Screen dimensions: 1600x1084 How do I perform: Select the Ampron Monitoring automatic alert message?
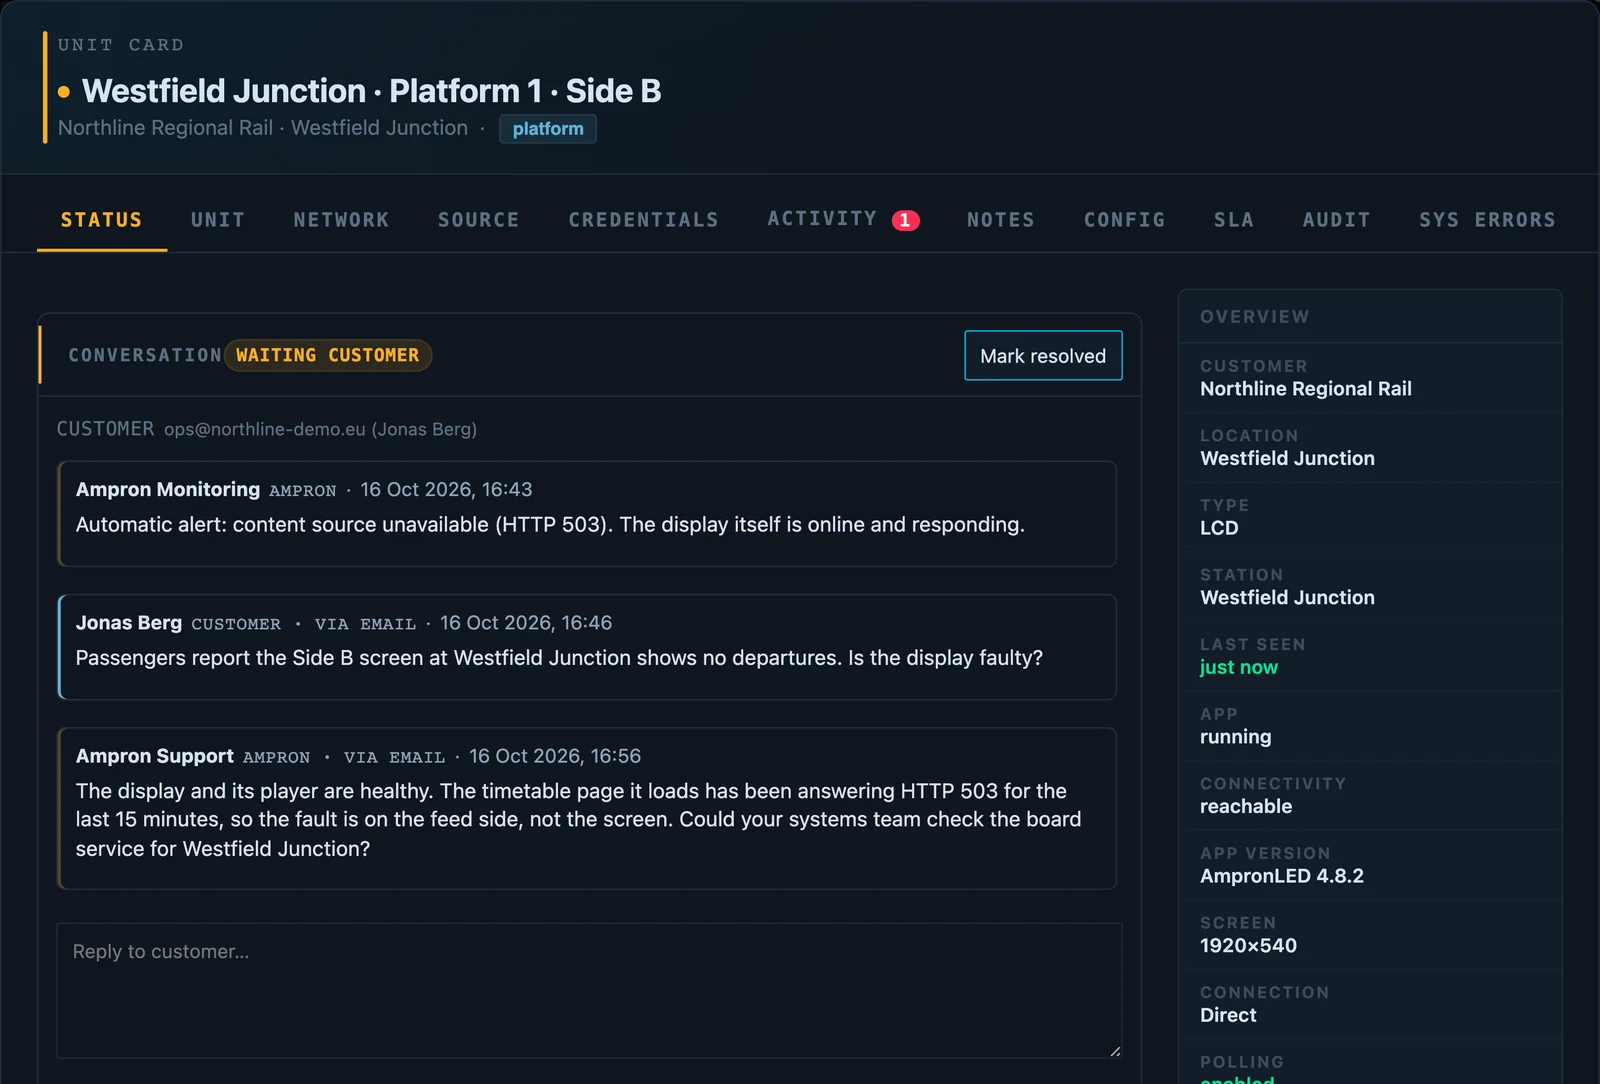tap(587, 514)
